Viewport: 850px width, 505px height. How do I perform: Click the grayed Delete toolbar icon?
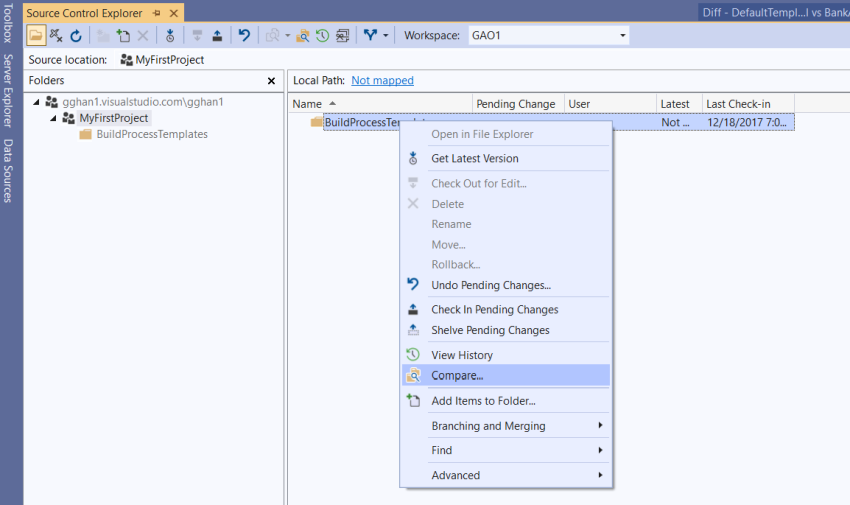(x=143, y=36)
